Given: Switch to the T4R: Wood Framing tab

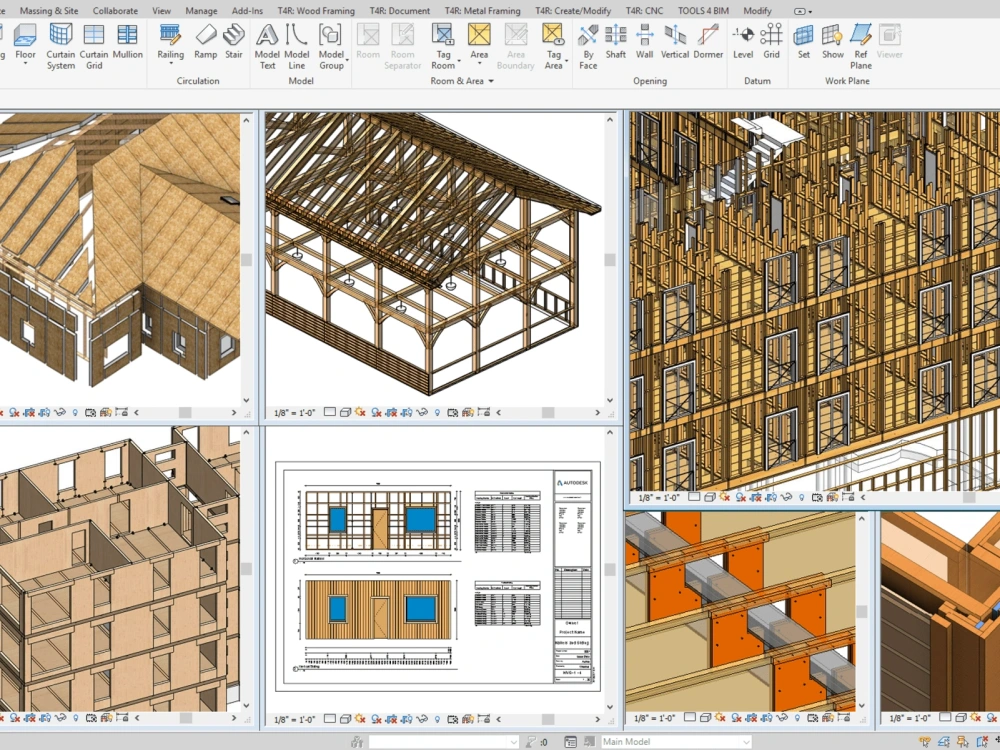Looking at the screenshot, I should (316, 11).
